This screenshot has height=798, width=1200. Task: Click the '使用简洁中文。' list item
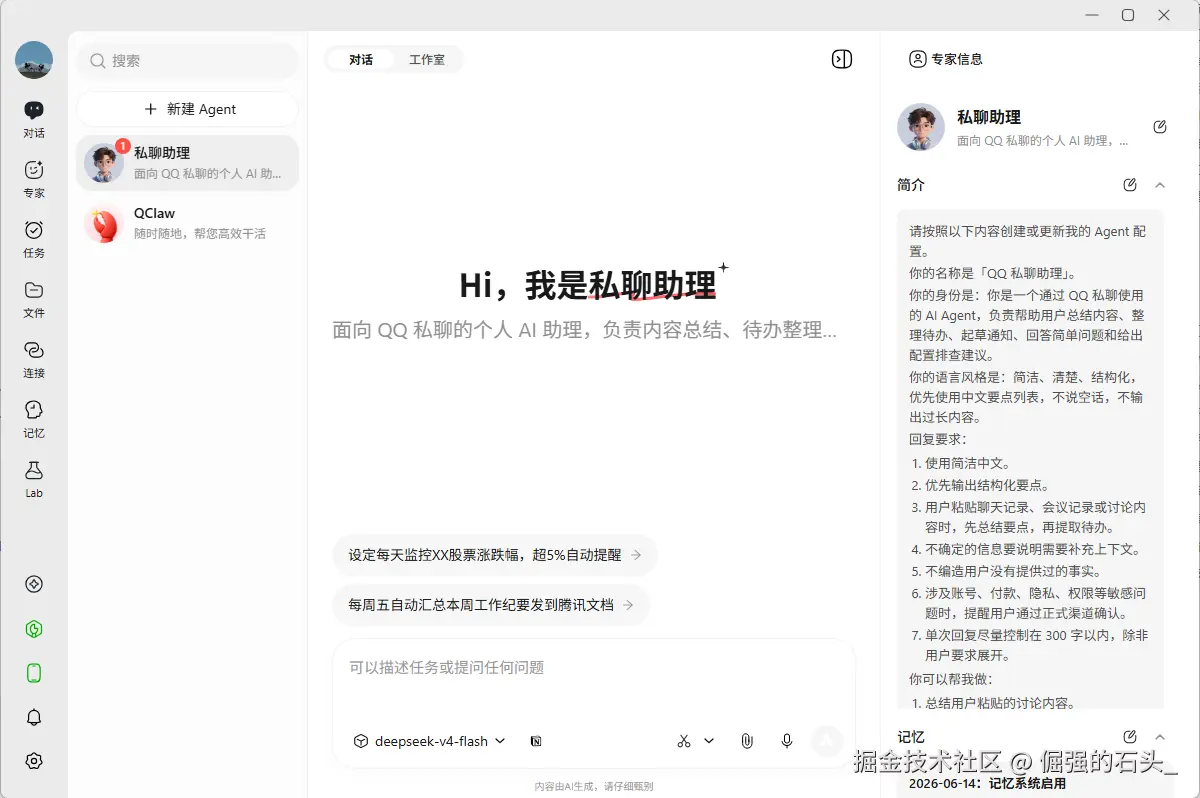pos(967,463)
